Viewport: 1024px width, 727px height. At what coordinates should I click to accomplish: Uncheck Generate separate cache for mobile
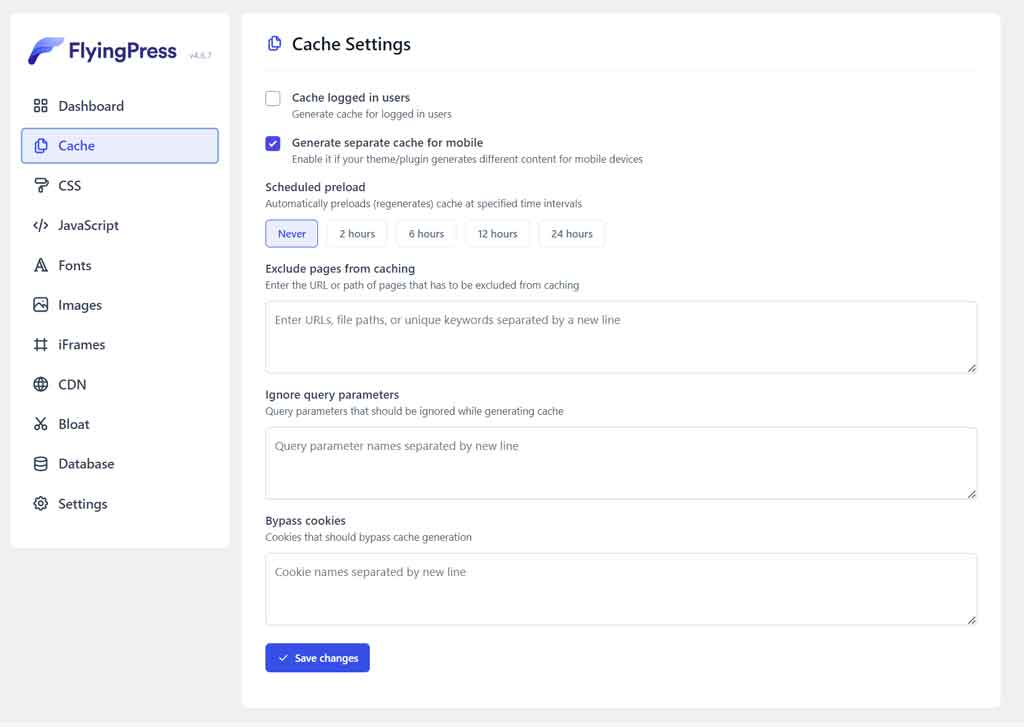(273, 143)
